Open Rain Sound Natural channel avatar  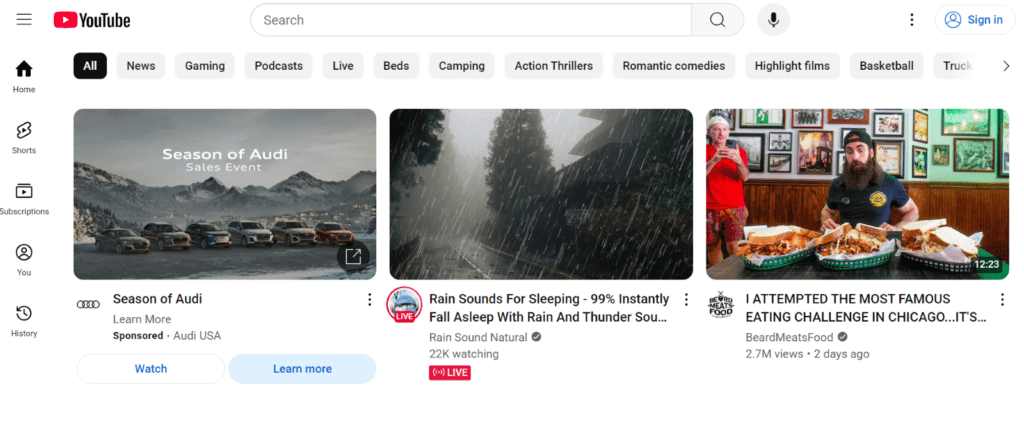(x=404, y=304)
